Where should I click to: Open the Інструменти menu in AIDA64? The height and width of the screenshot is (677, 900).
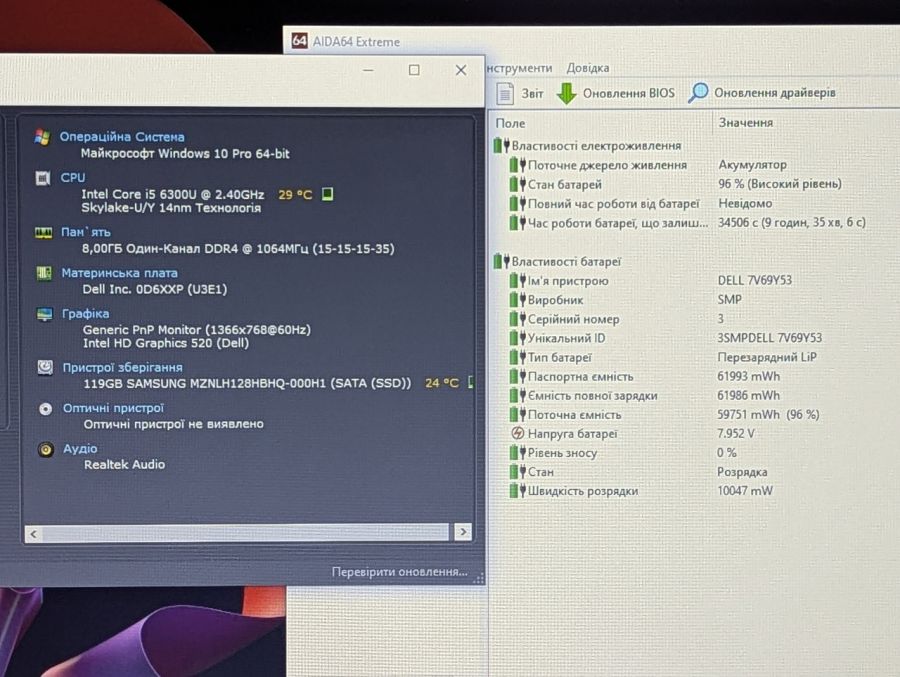(x=519, y=68)
